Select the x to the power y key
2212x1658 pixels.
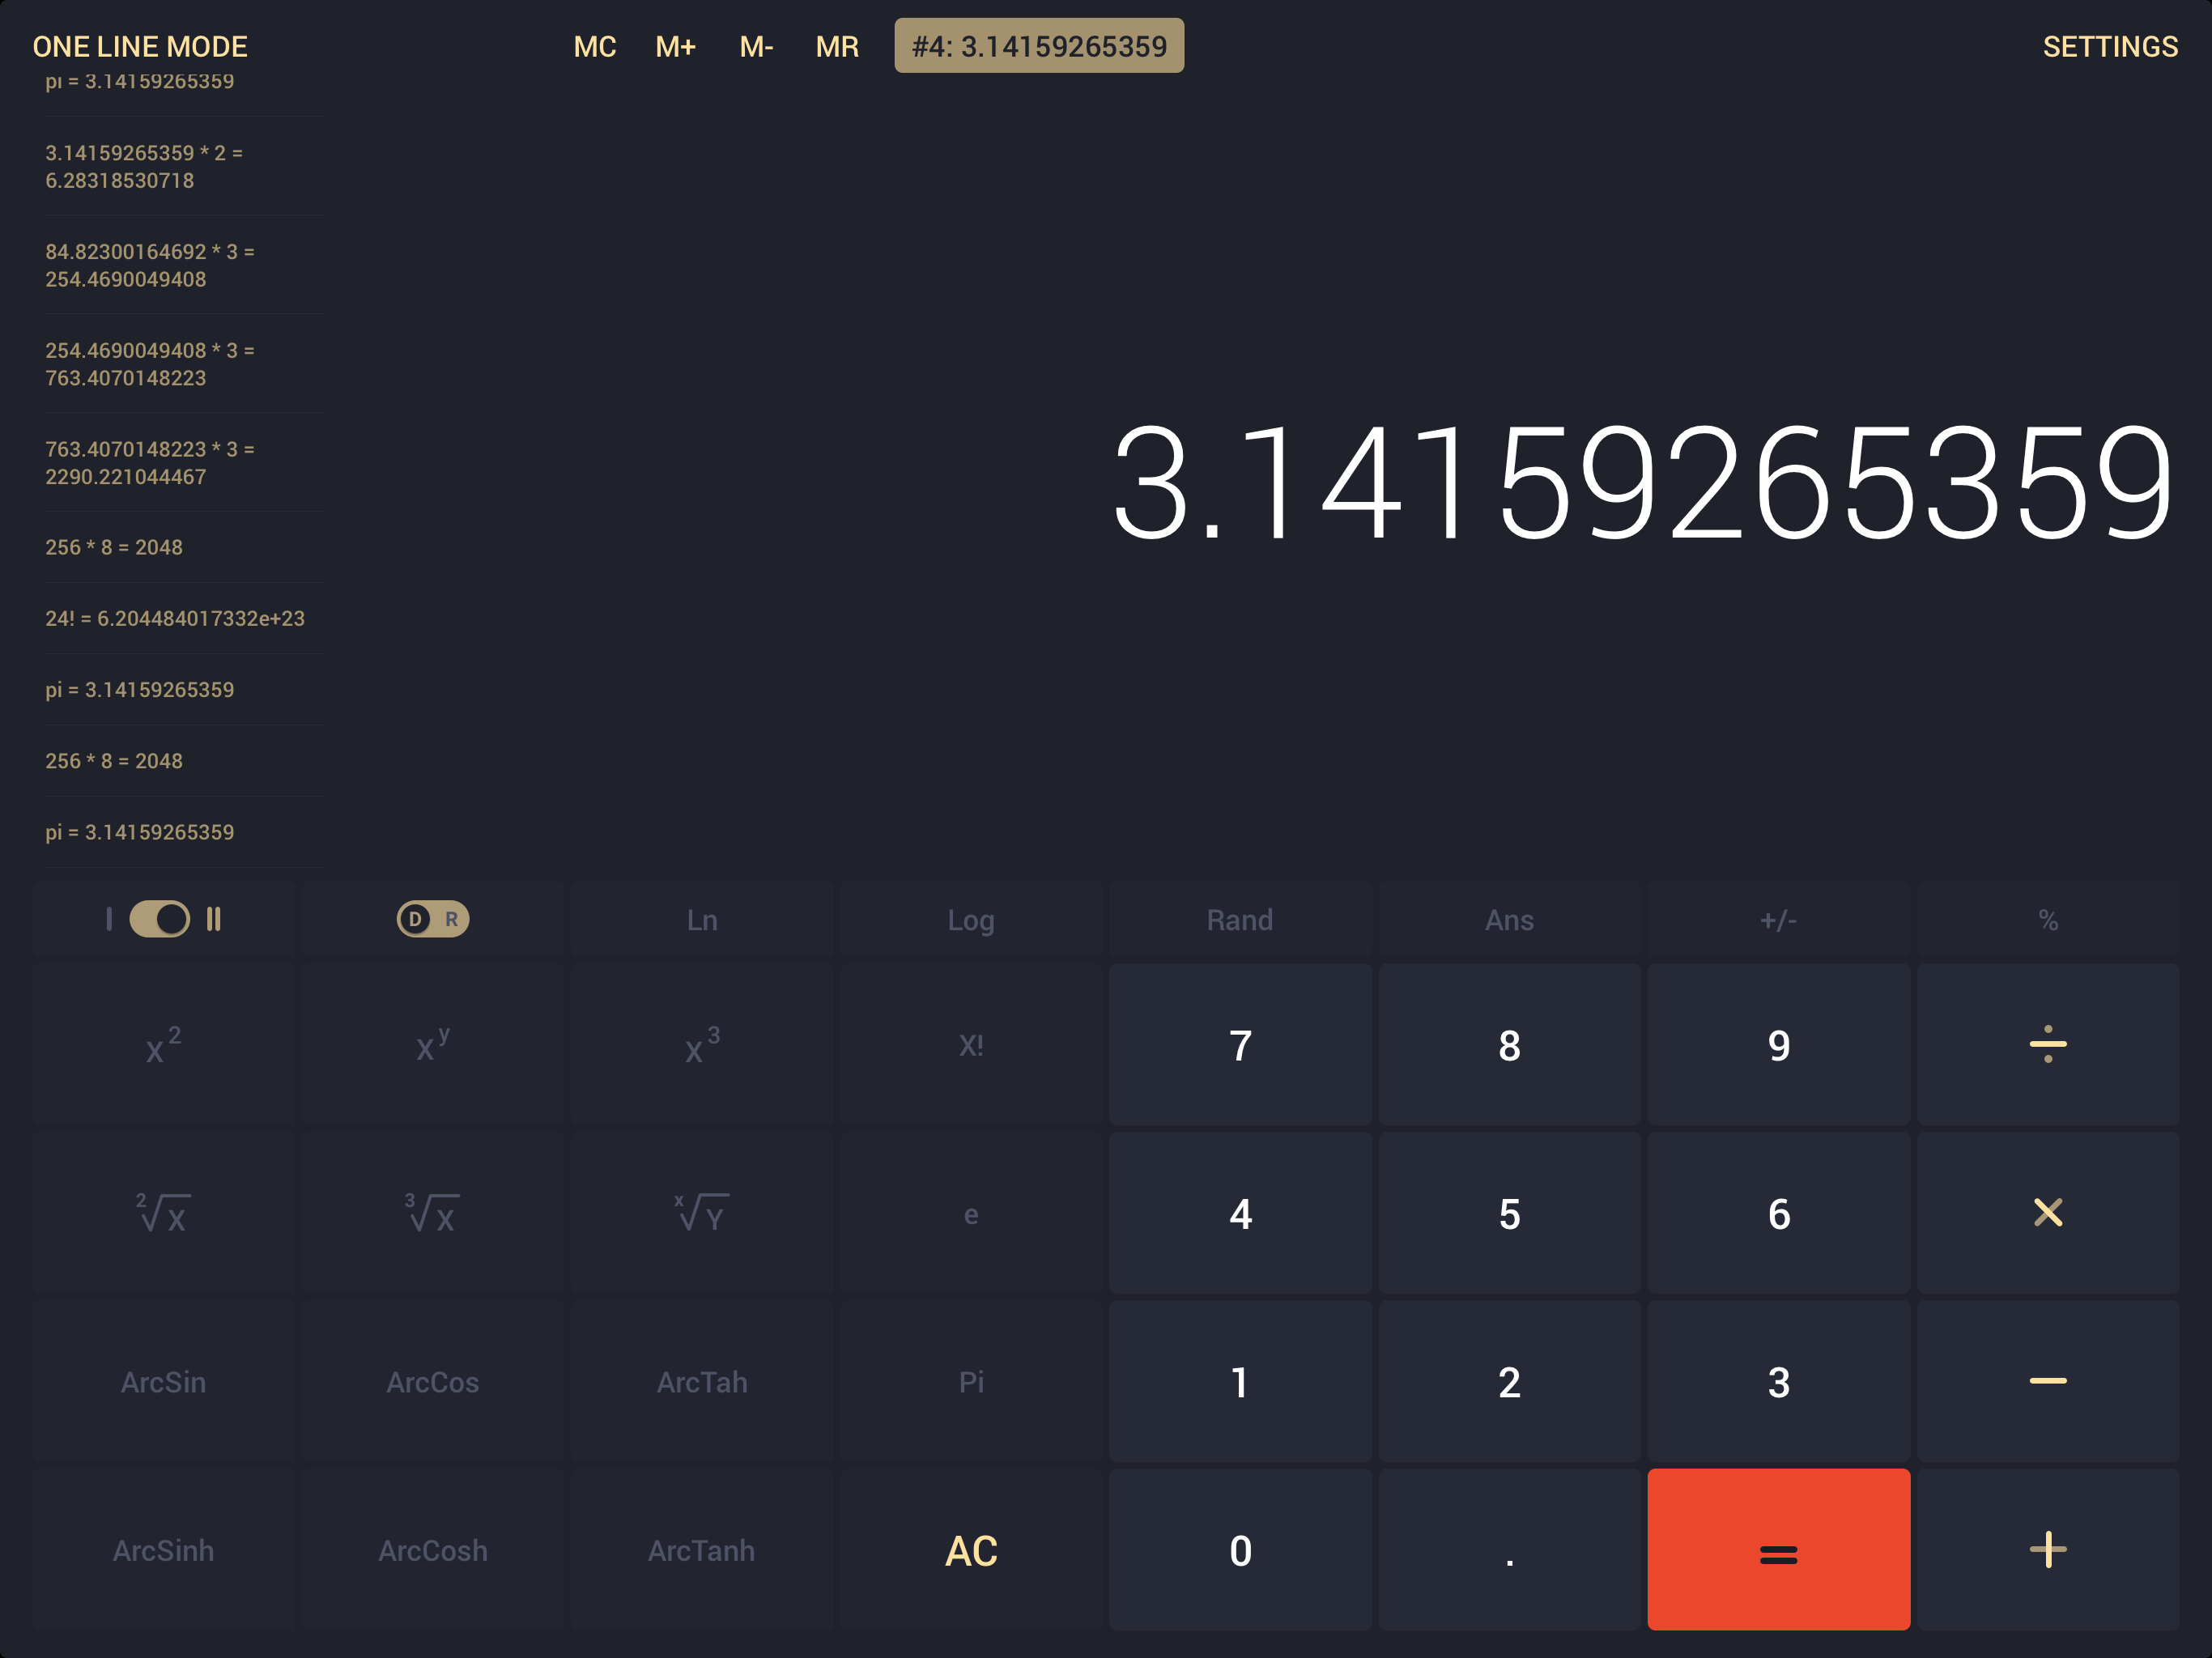click(x=432, y=1045)
